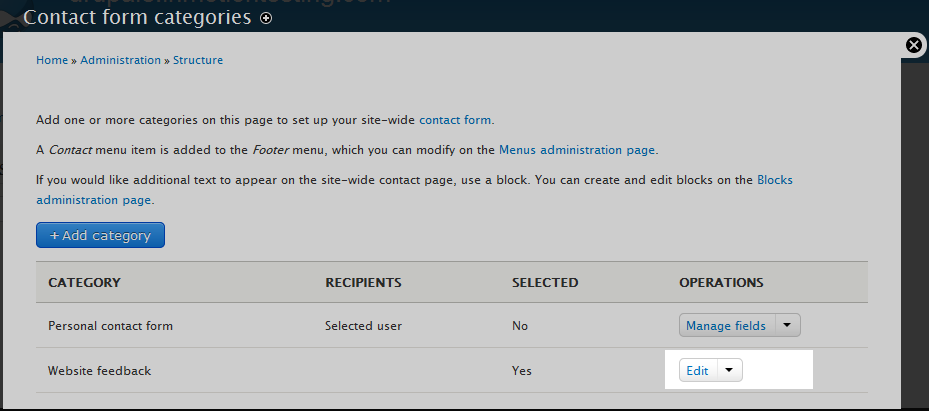Screen dimensions: 929x411
Task: Click the SELECTED column header
Action: 544,283
